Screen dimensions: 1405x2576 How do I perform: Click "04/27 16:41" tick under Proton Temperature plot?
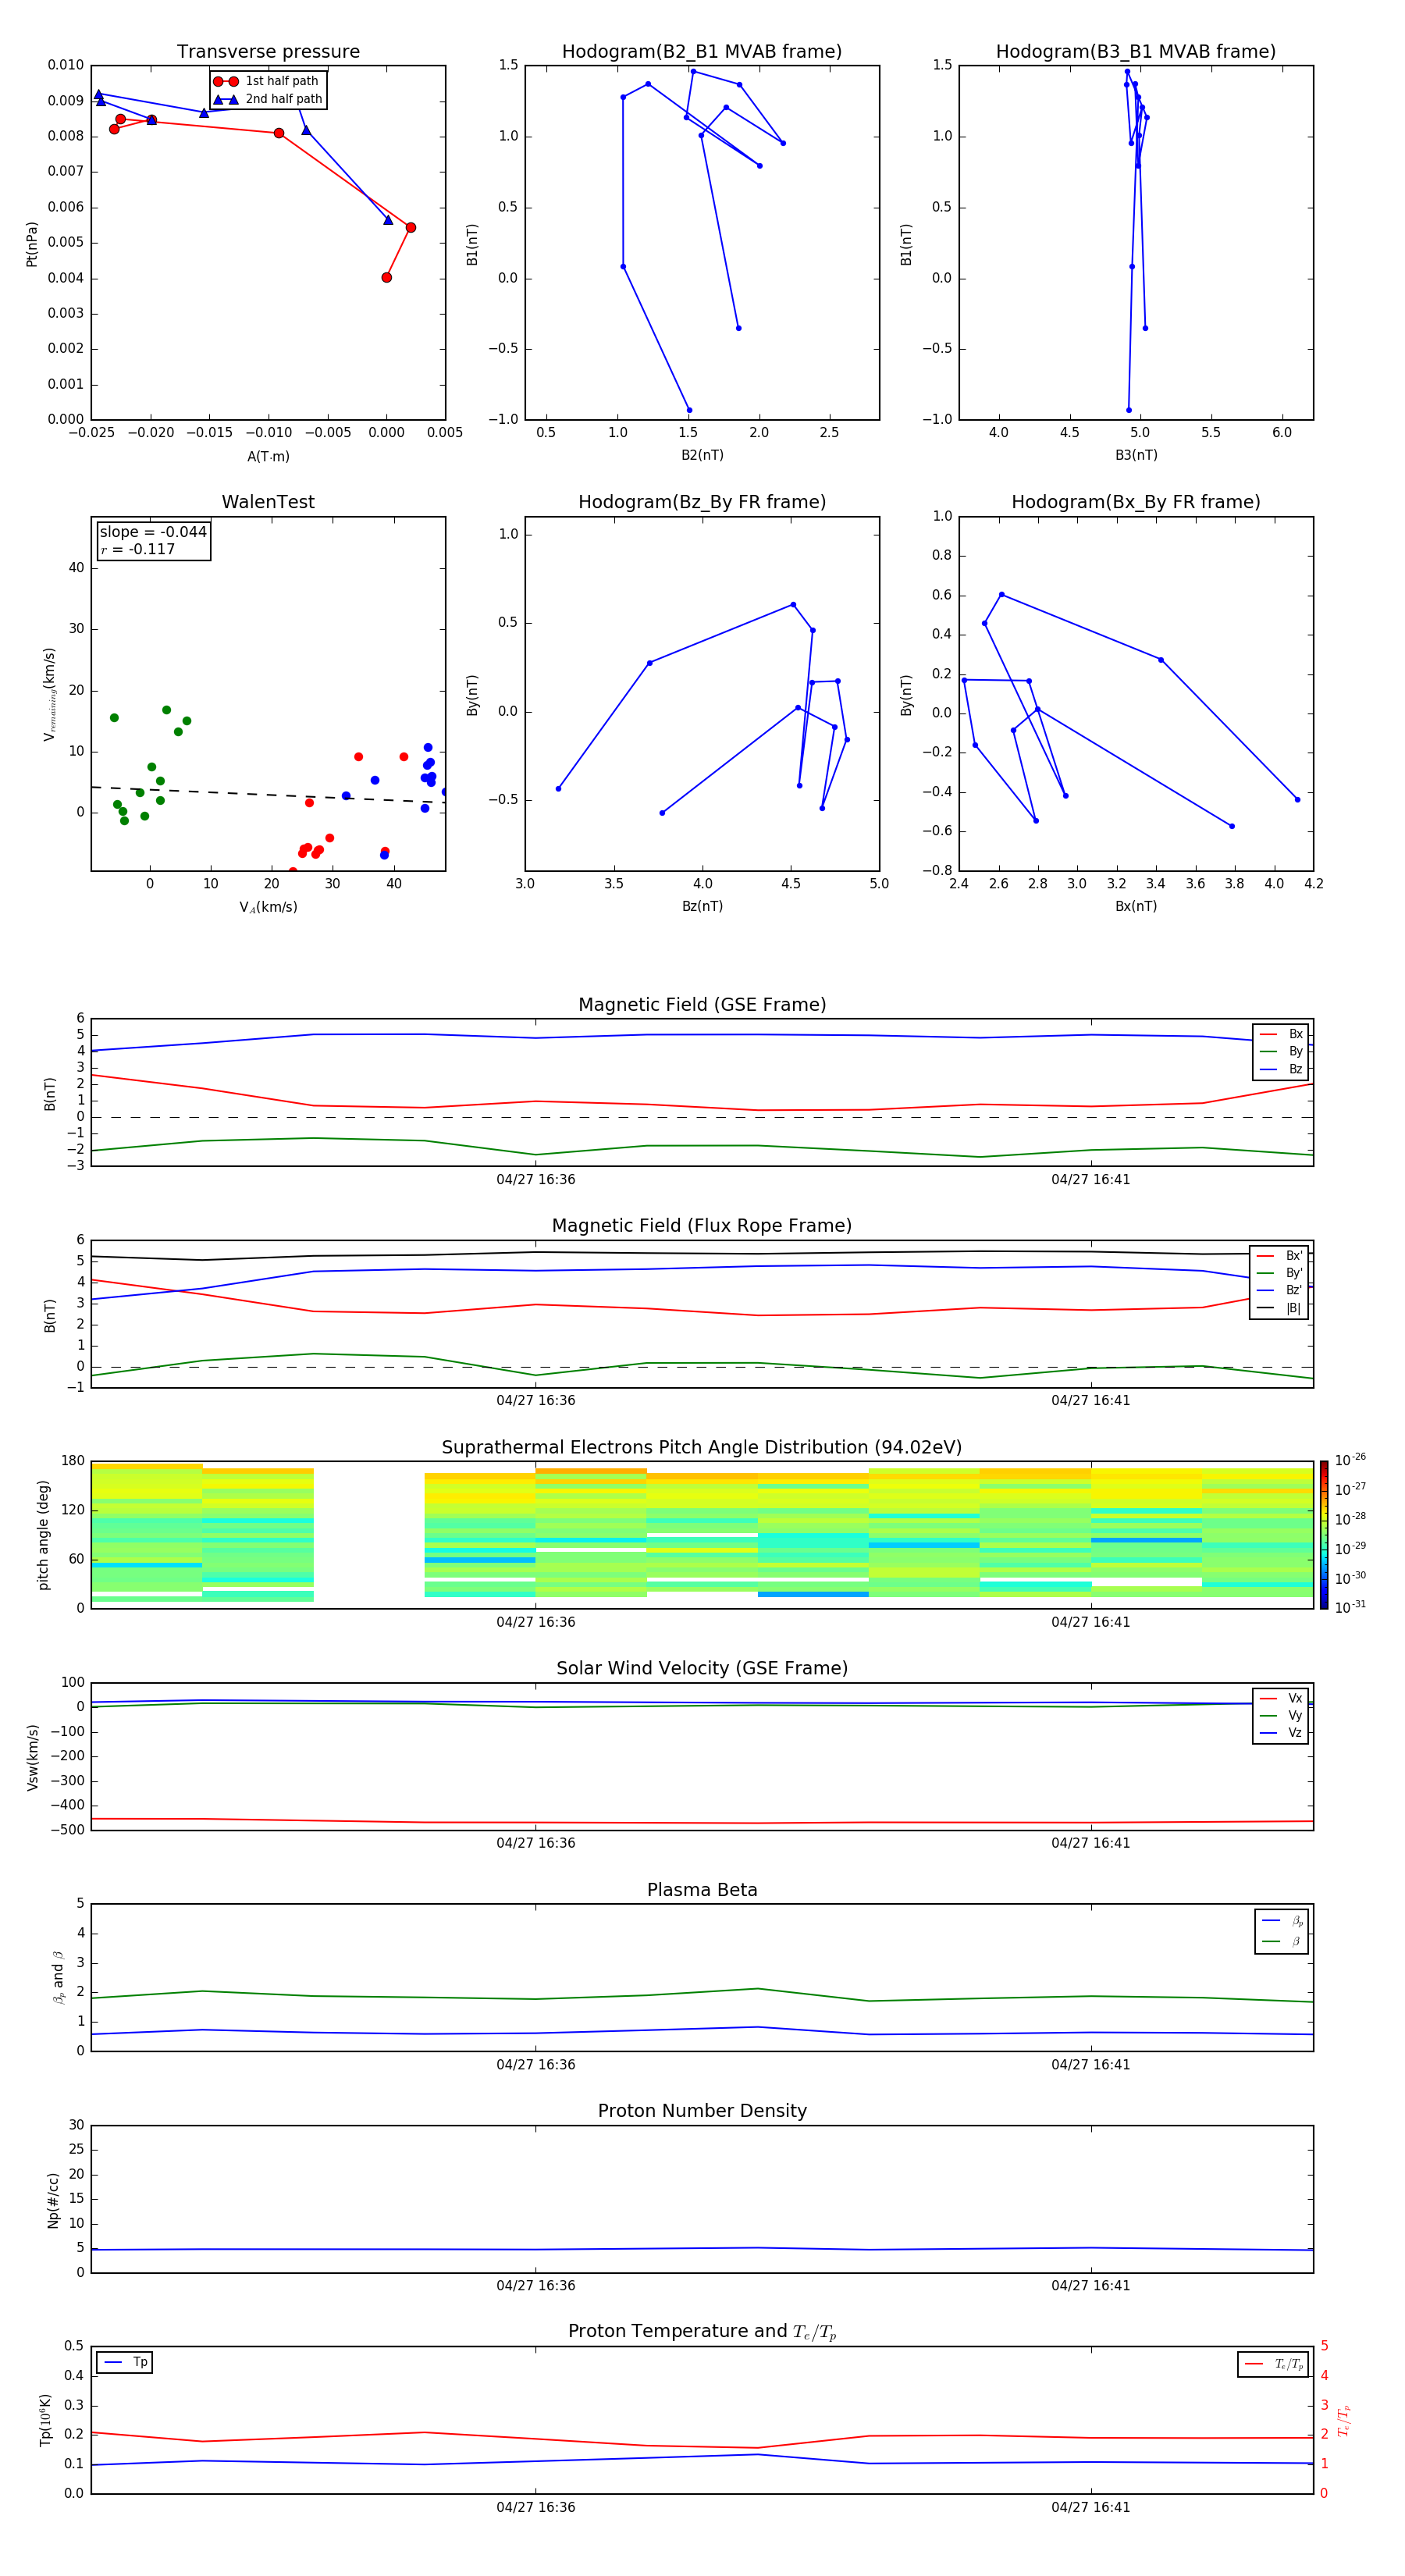tap(1090, 2507)
